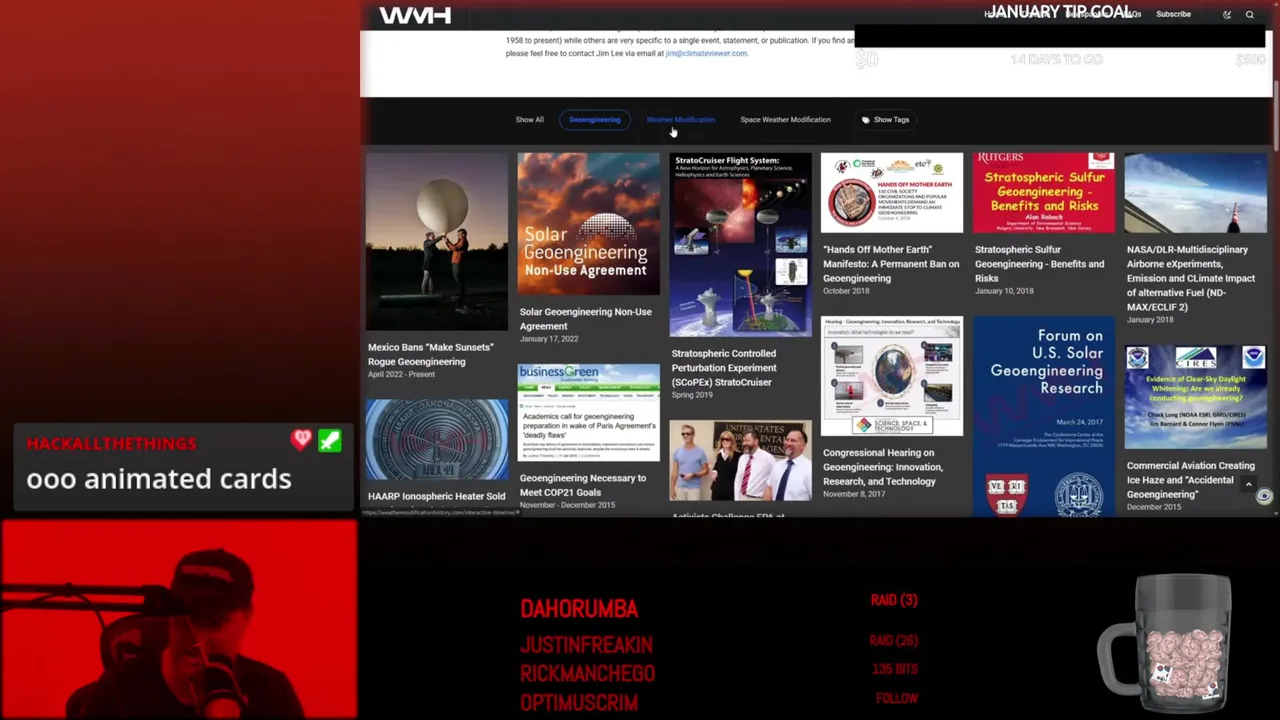This screenshot has width=1280, height=720.
Task: Toggle dark mode moon icon
Action: point(1227,15)
